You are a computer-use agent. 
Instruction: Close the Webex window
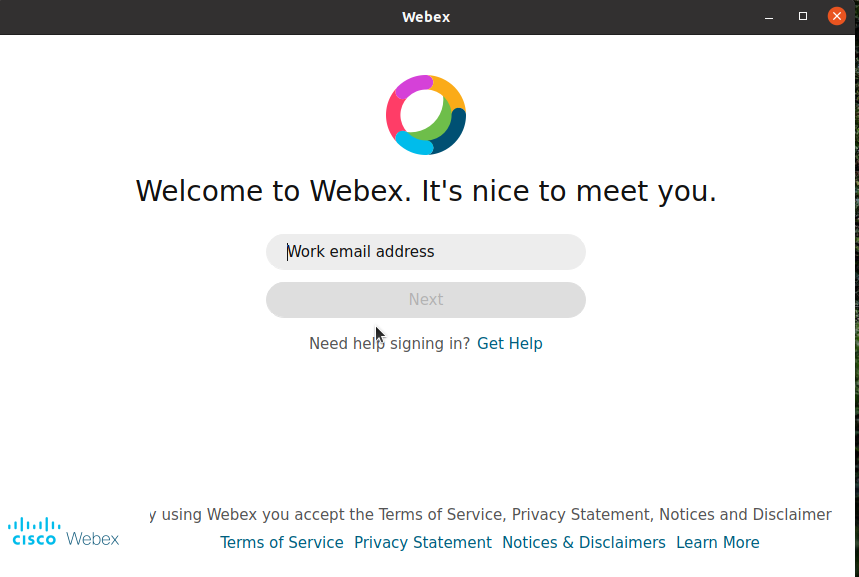tap(837, 17)
